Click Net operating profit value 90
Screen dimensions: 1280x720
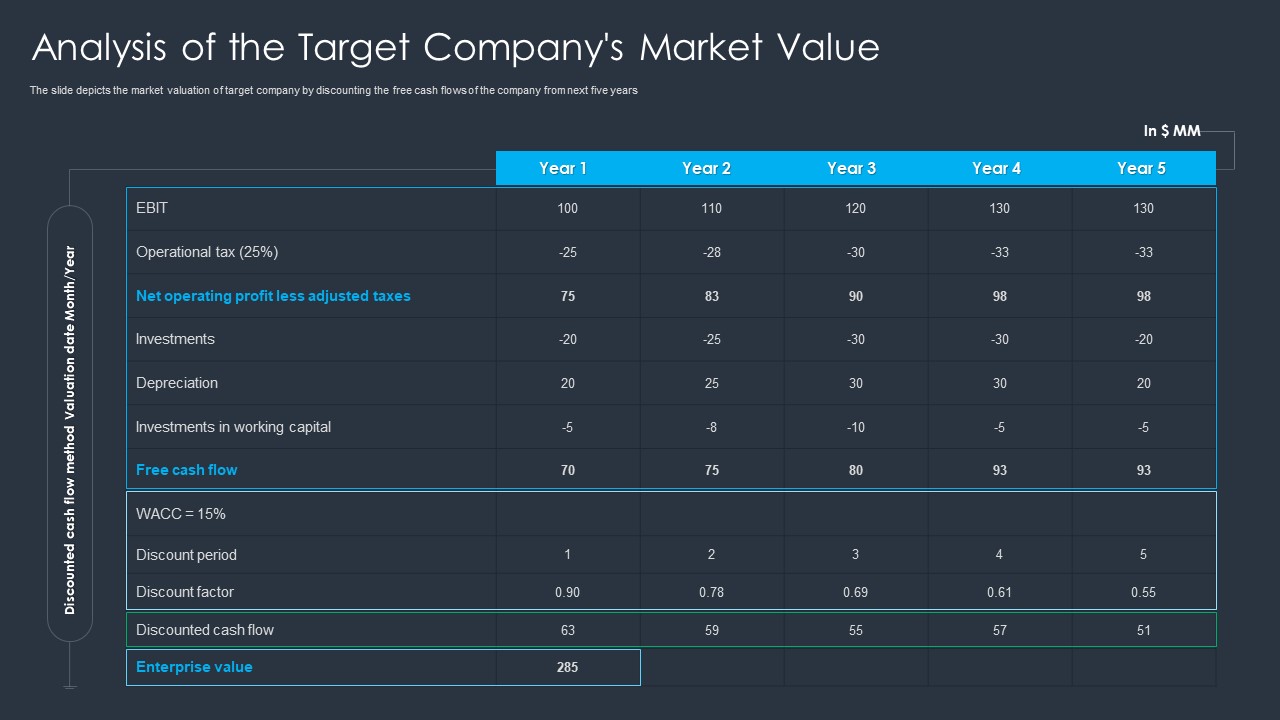(856, 296)
